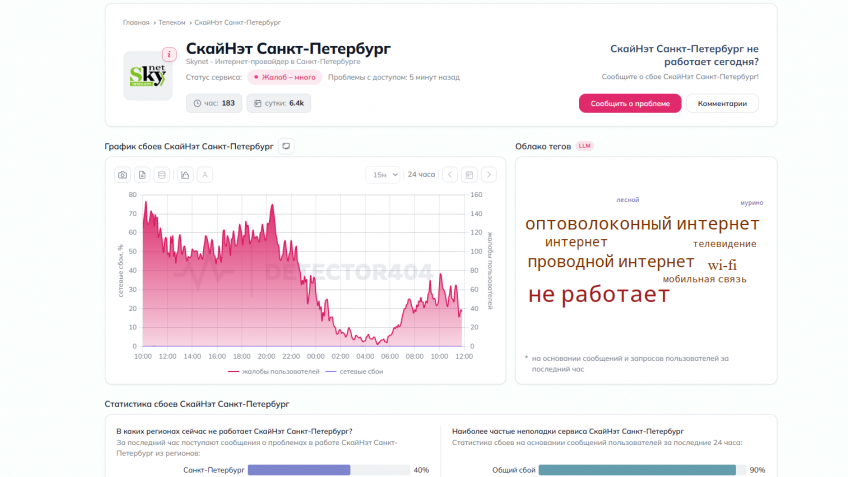The width and height of the screenshot is (848, 477).
Task: Open the 'Телеком' breadcrumb link
Action: 171,23
